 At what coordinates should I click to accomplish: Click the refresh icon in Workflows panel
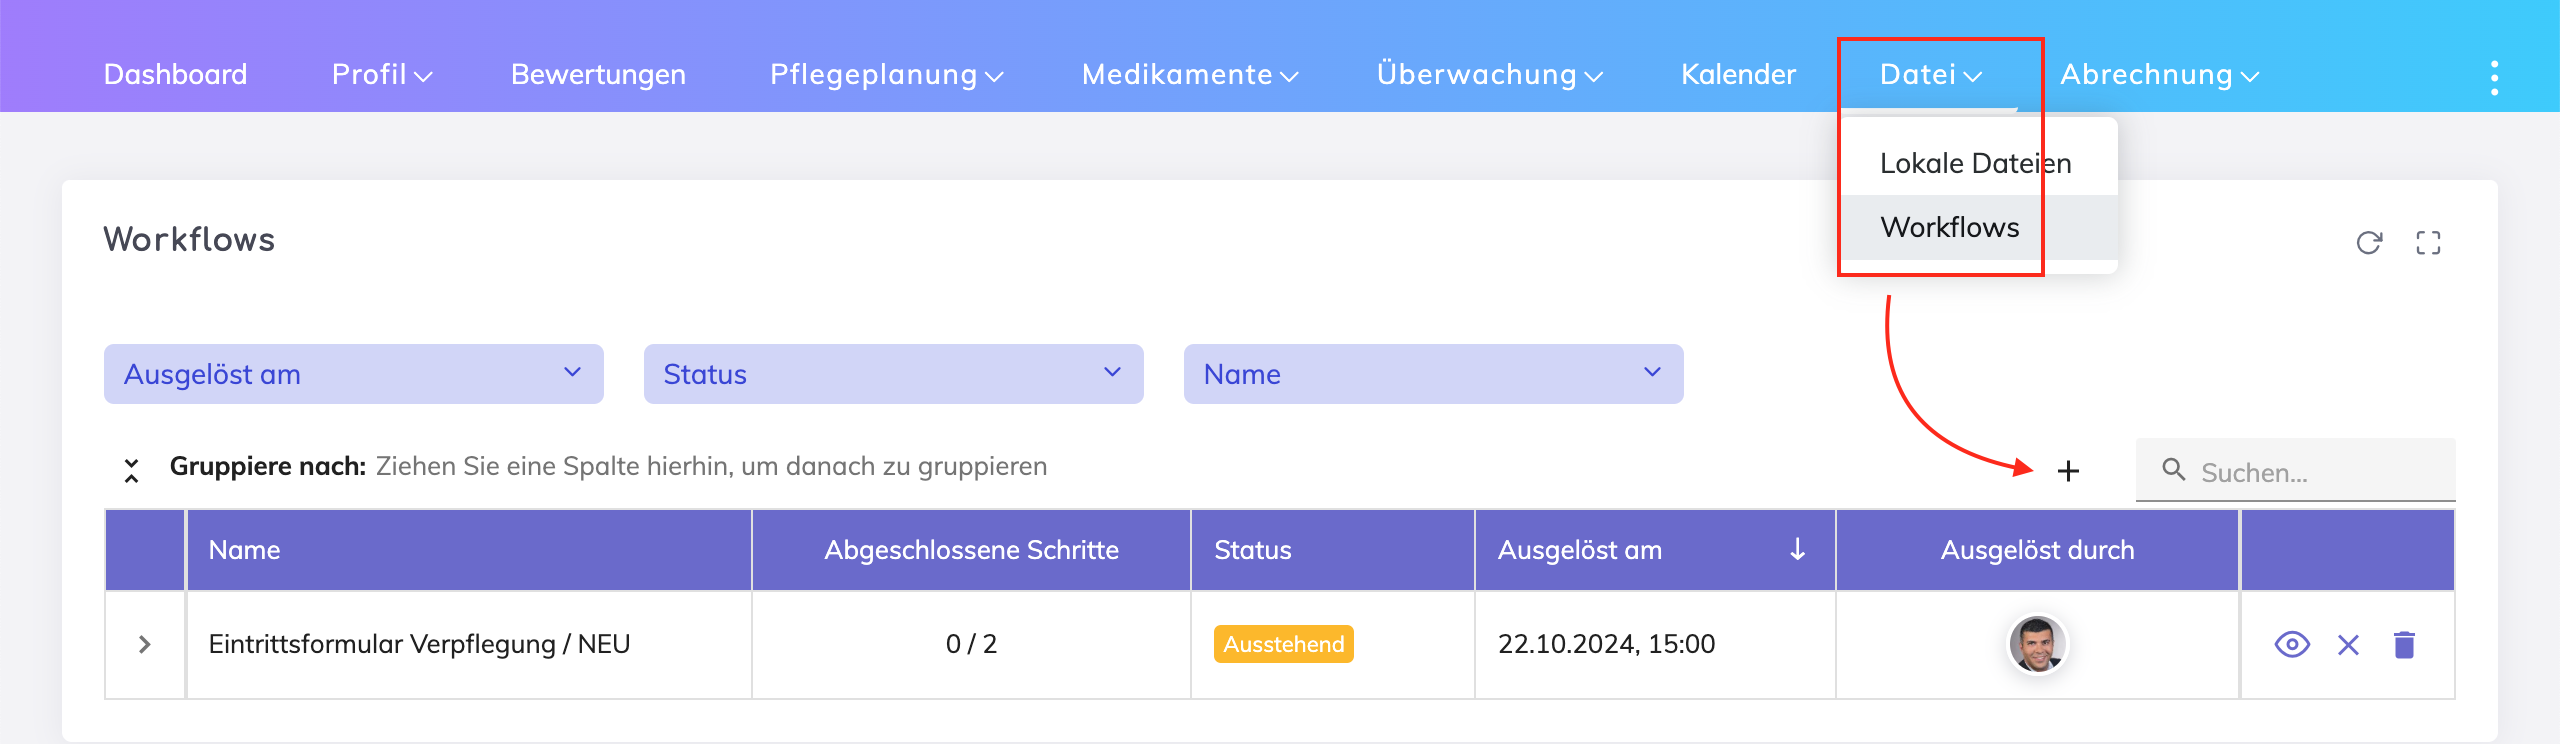2369,243
